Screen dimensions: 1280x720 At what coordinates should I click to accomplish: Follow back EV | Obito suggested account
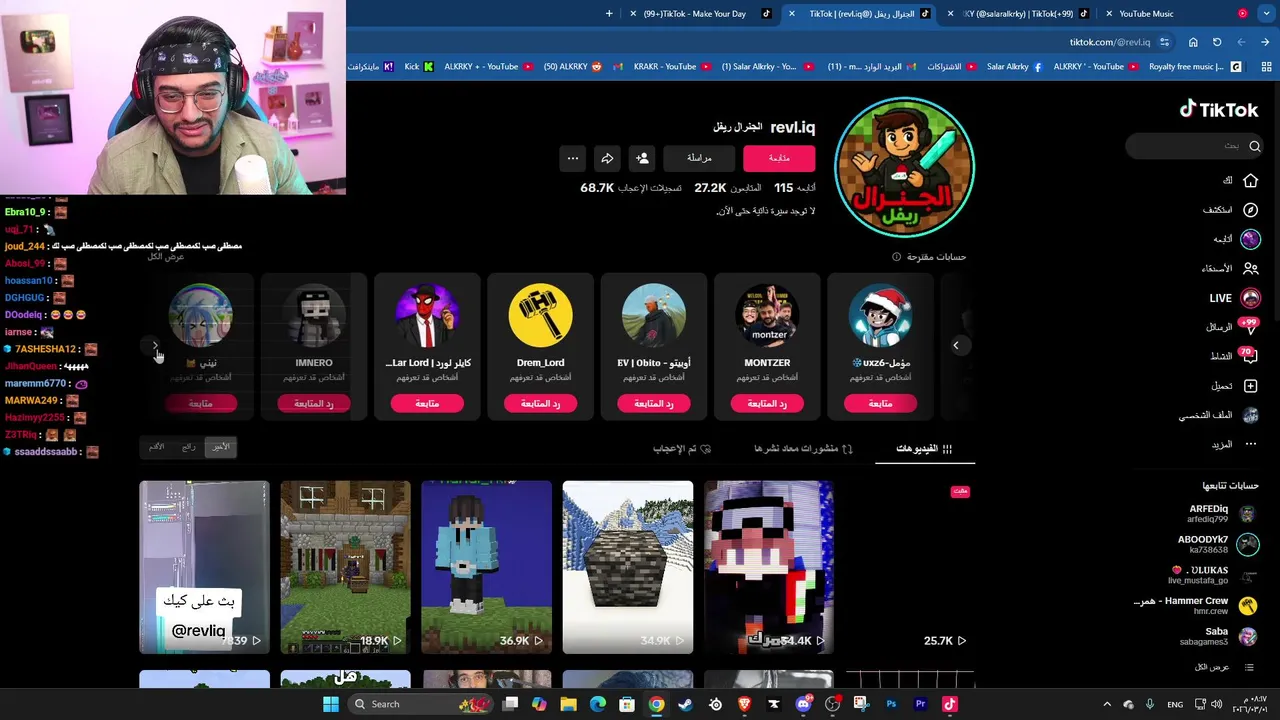(x=654, y=403)
